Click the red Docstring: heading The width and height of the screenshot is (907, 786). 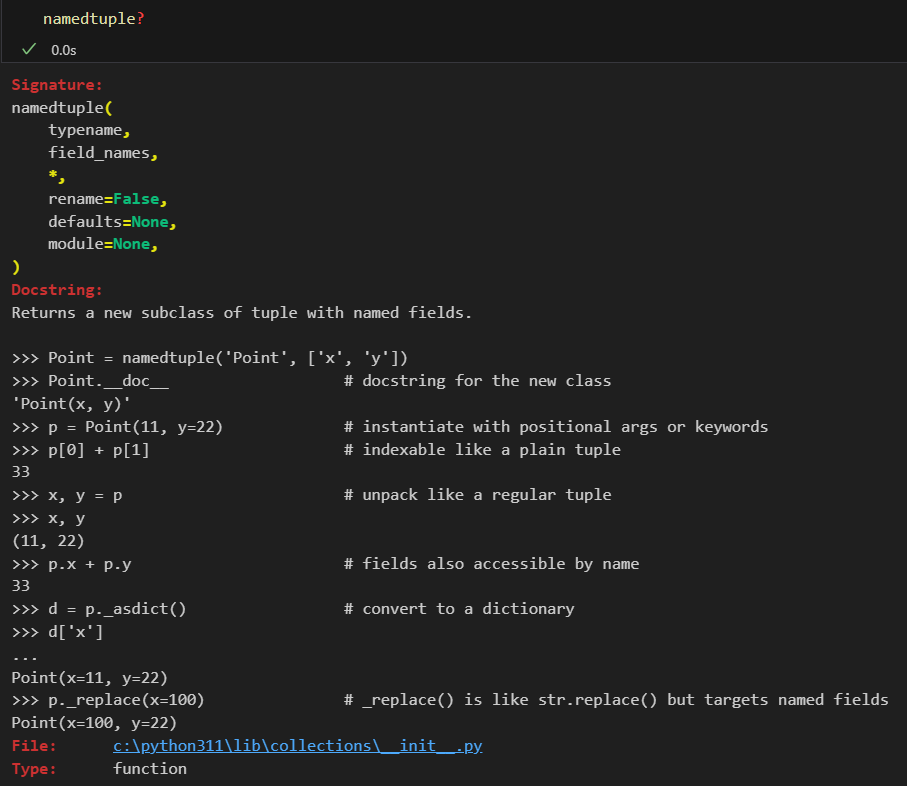[x=57, y=290]
